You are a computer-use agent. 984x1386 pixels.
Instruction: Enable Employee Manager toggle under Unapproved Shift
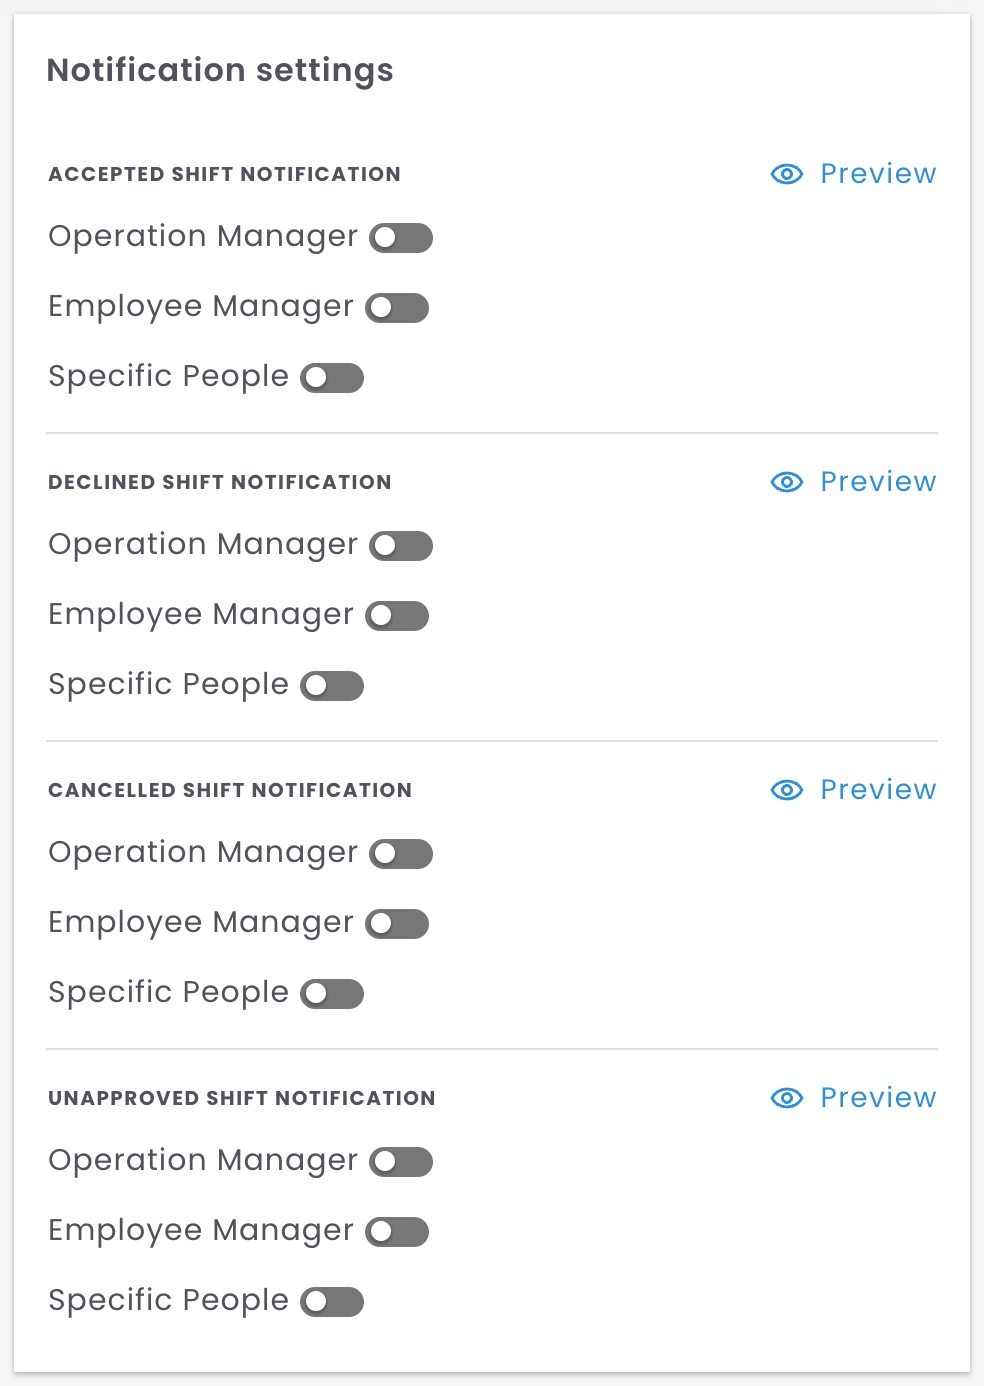tap(397, 1232)
